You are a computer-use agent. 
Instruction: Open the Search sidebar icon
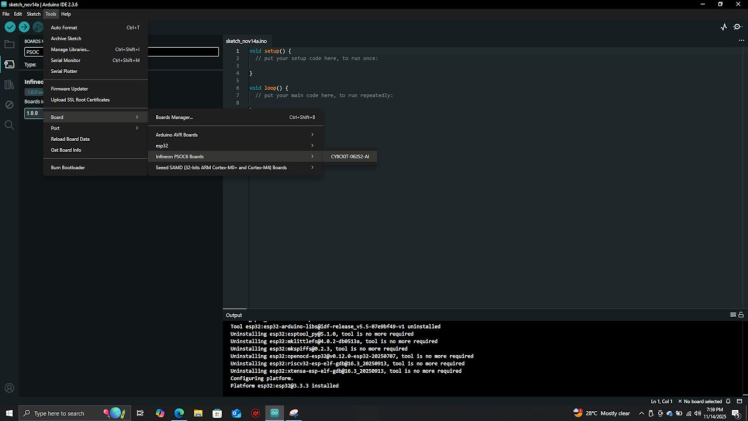coord(9,125)
